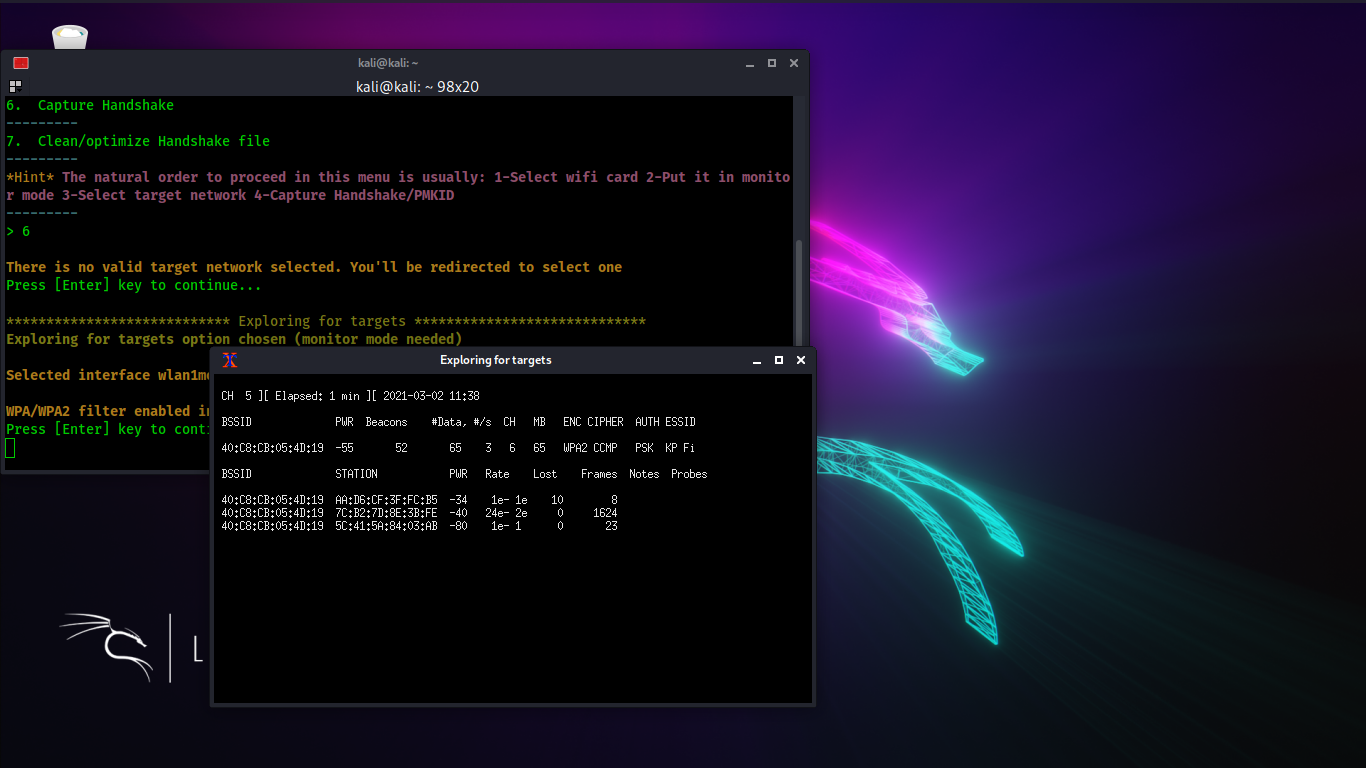Click the '> 6' prompt input line

[18, 231]
